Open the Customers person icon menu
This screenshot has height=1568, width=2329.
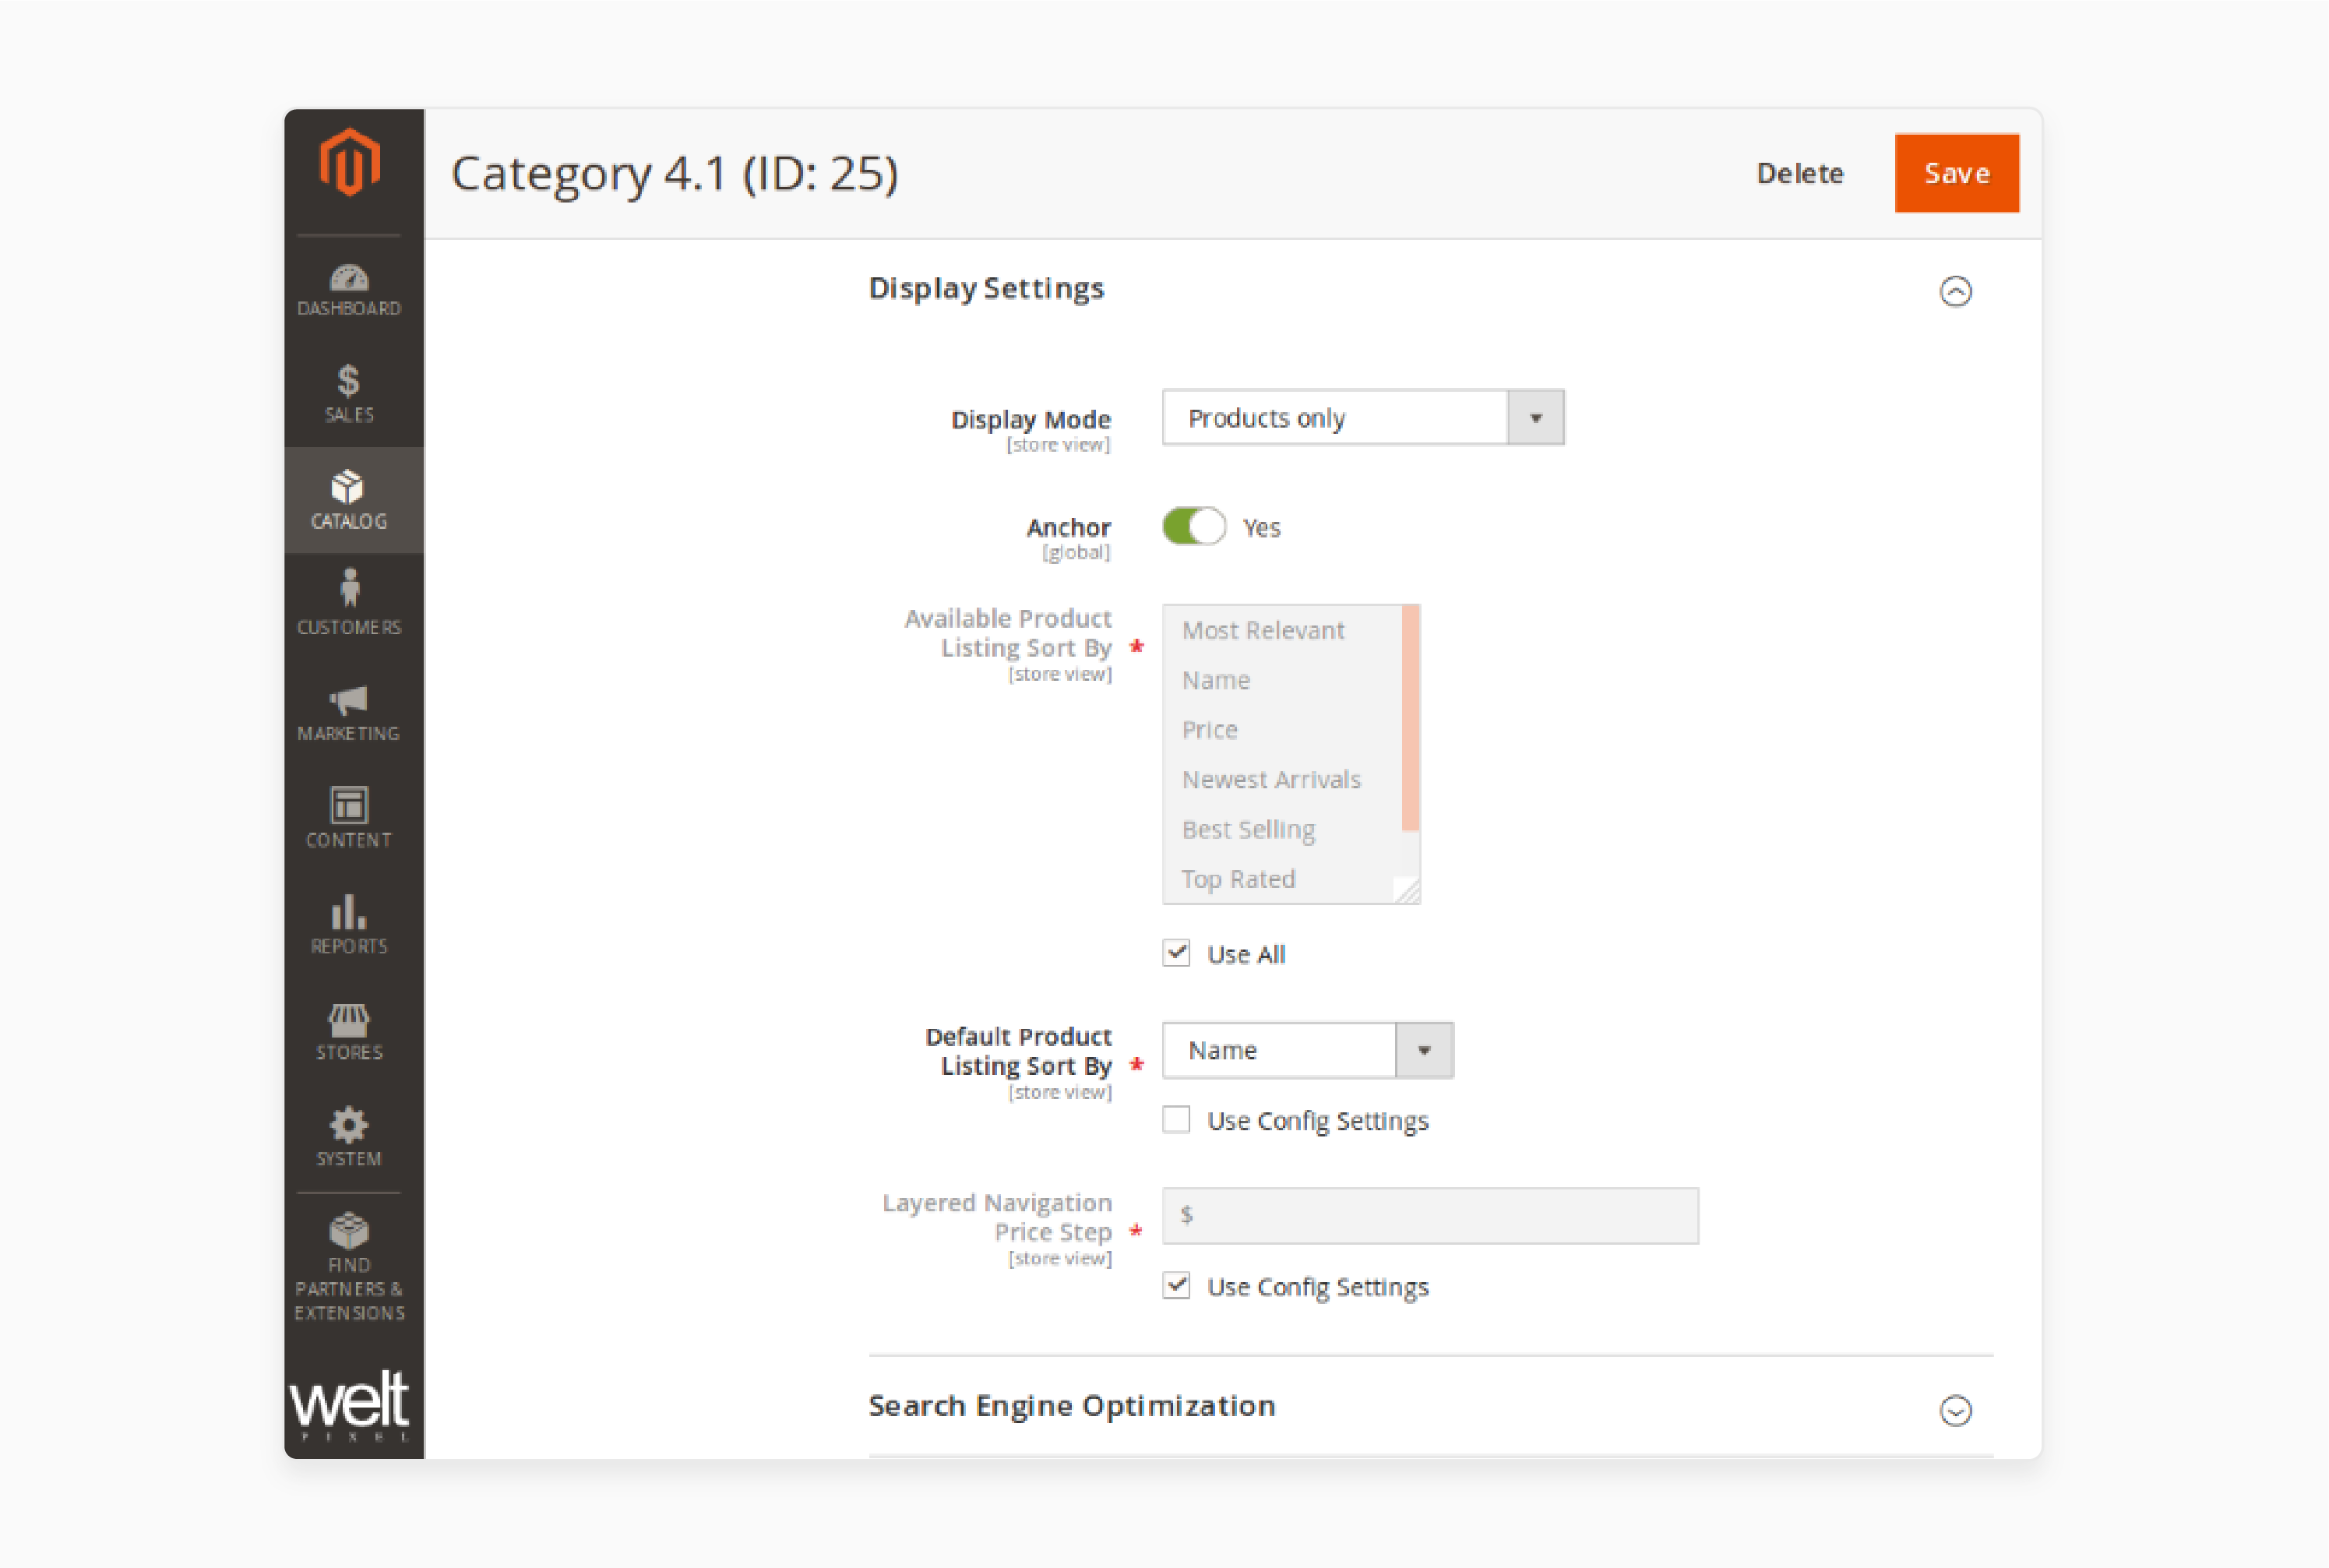coord(349,603)
